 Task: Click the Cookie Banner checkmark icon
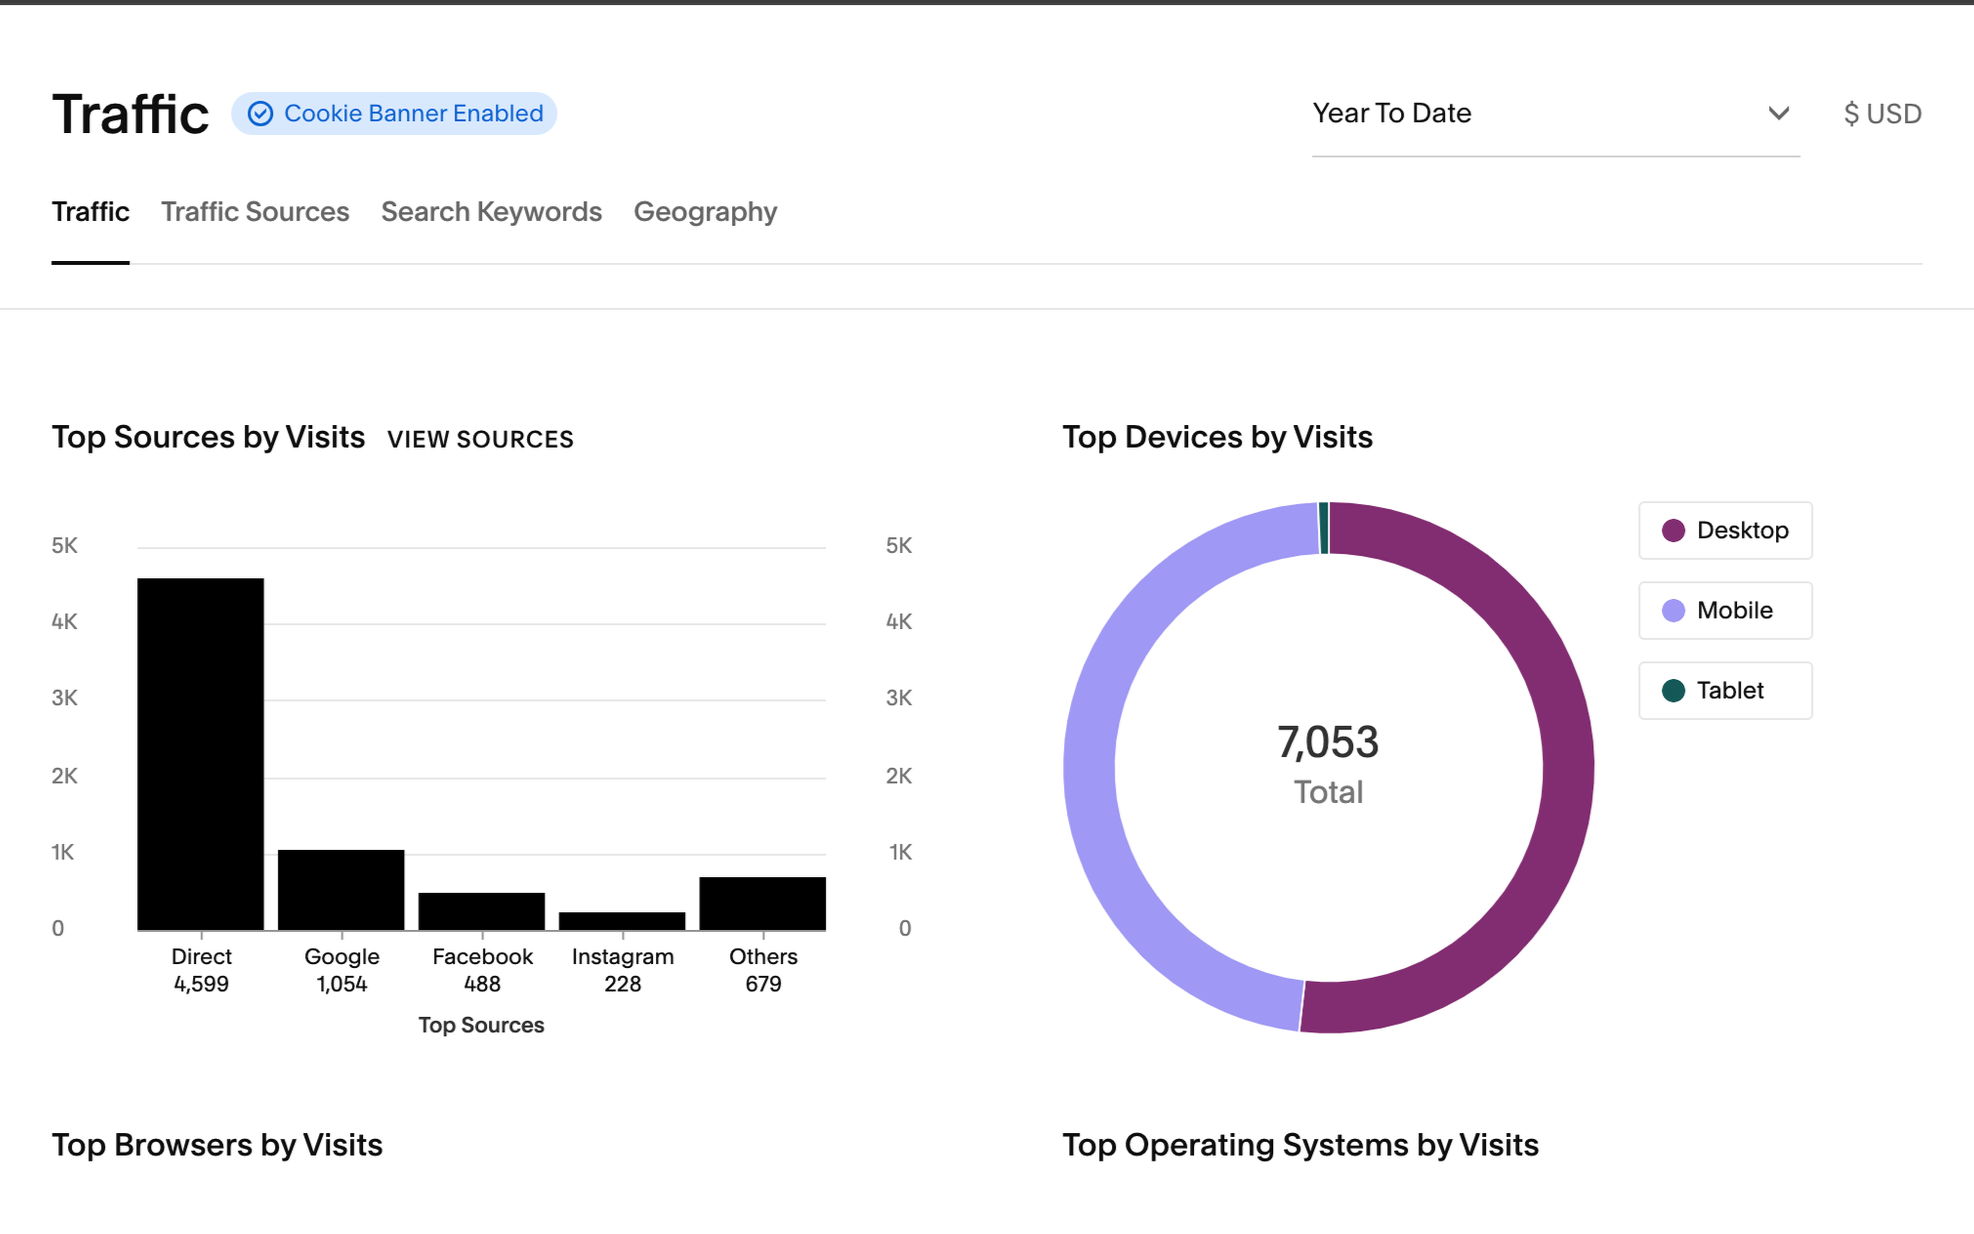coord(260,114)
